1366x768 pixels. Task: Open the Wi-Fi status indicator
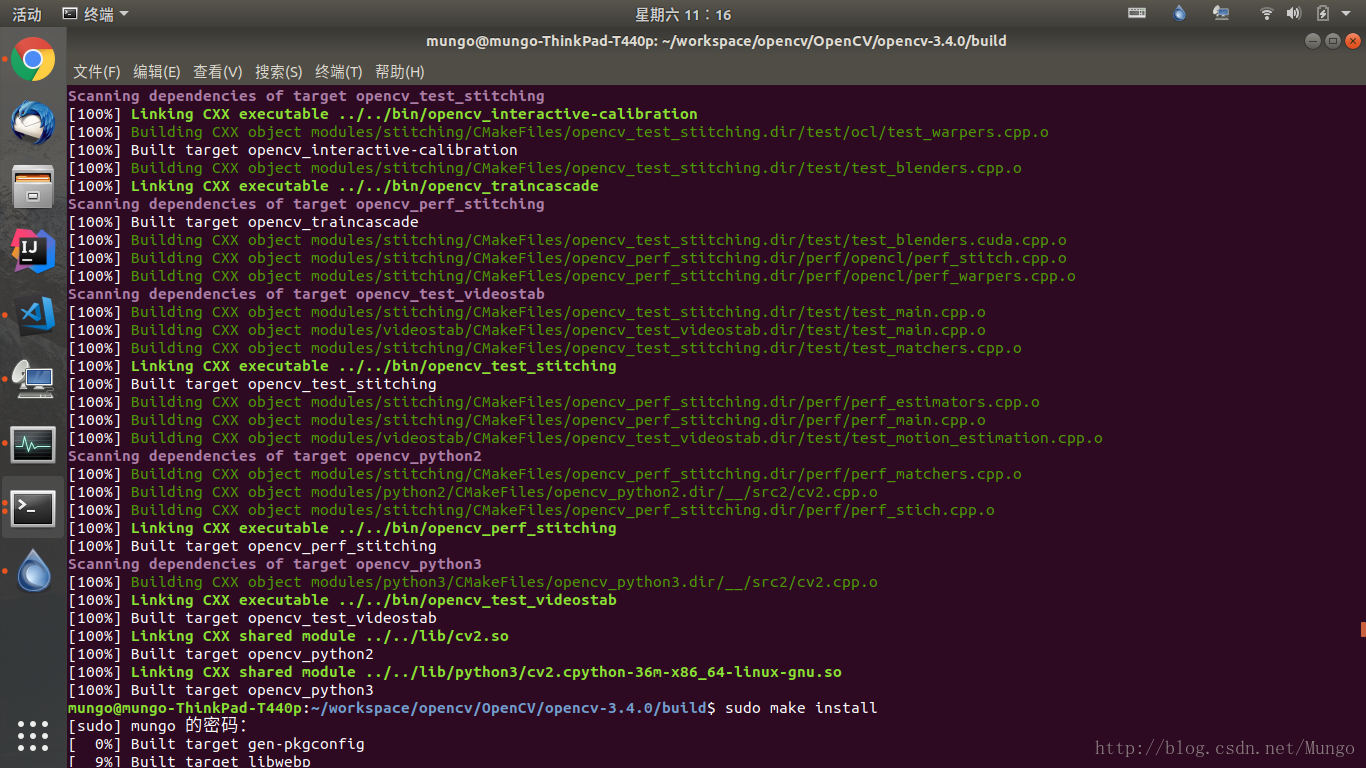click(1266, 13)
